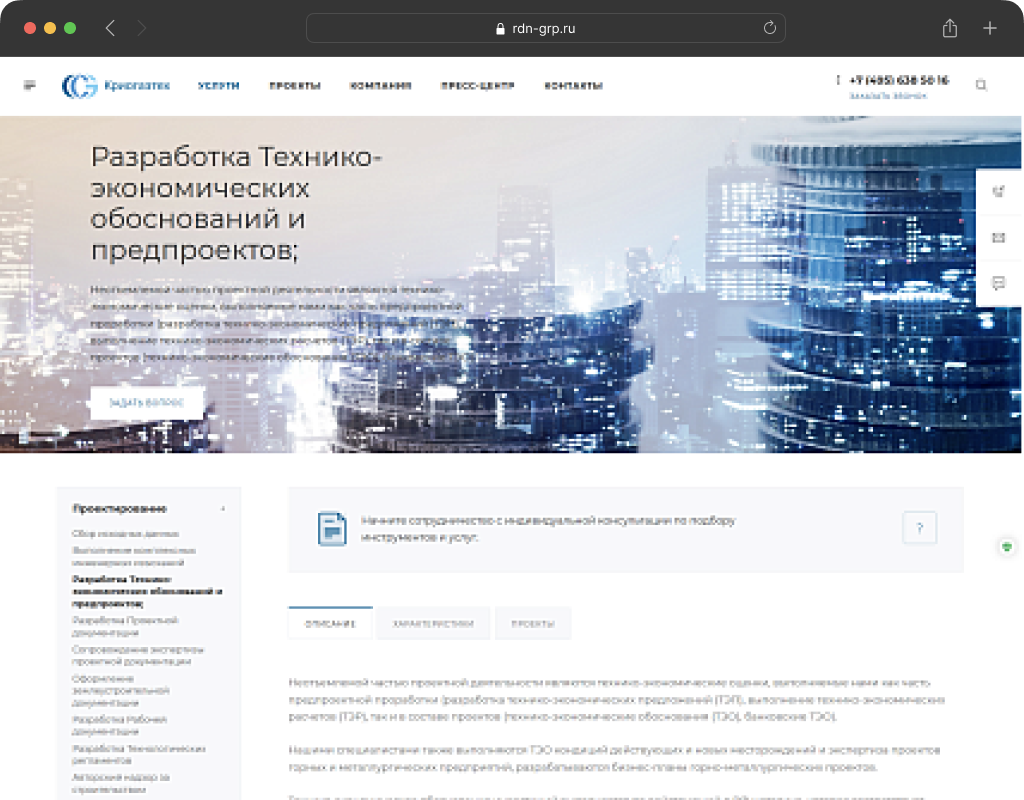The height and width of the screenshot is (800, 1024).
Task: Open the Услуги menu in the top navigation
Action: click(x=218, y=86)
